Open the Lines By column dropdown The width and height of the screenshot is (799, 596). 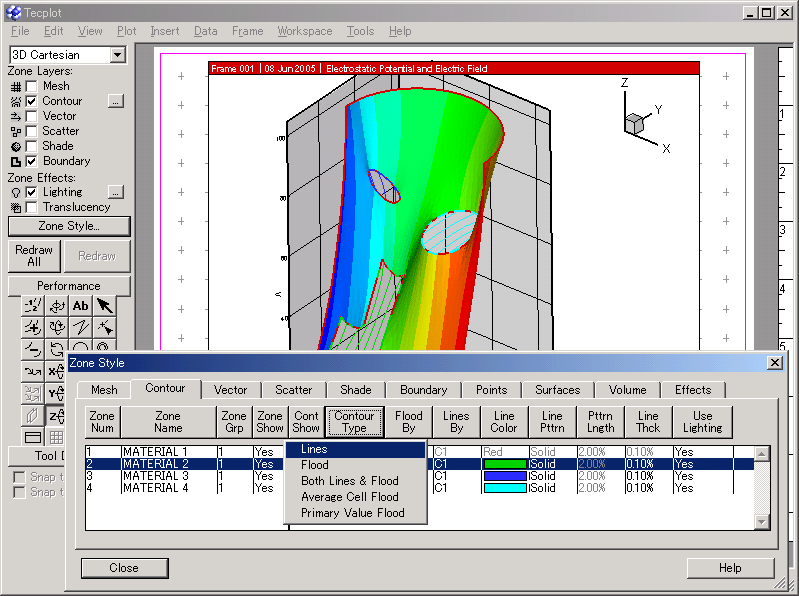(456, 422)
